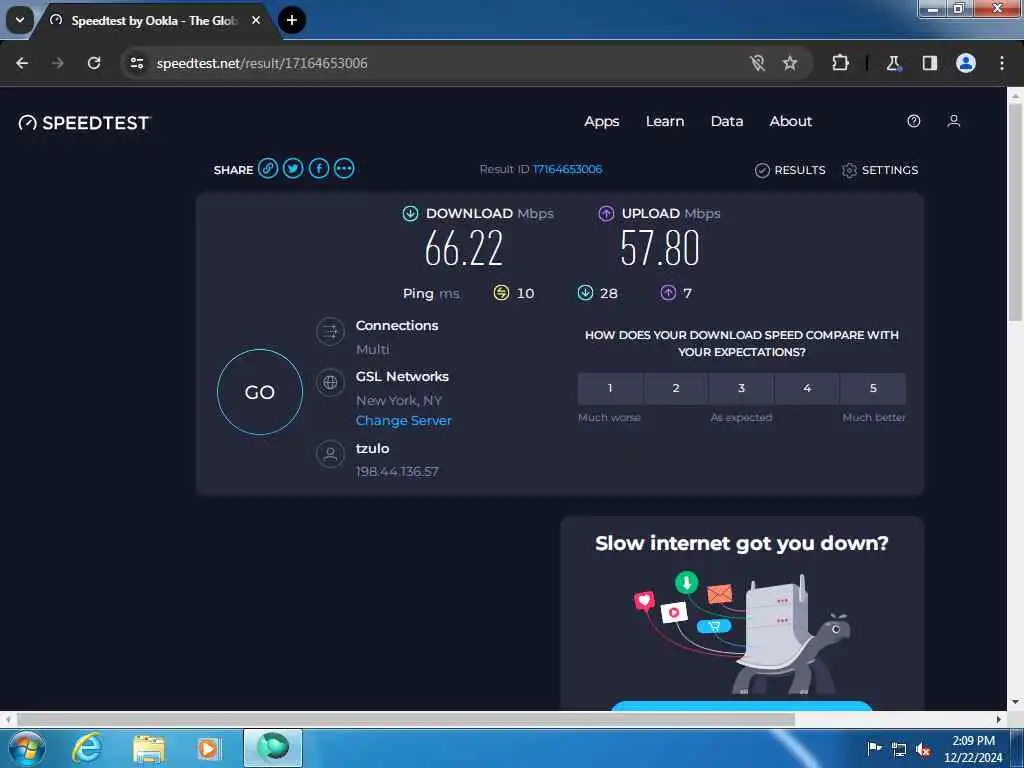
Task: Share result on Facebook
Action: coord(319,168)
